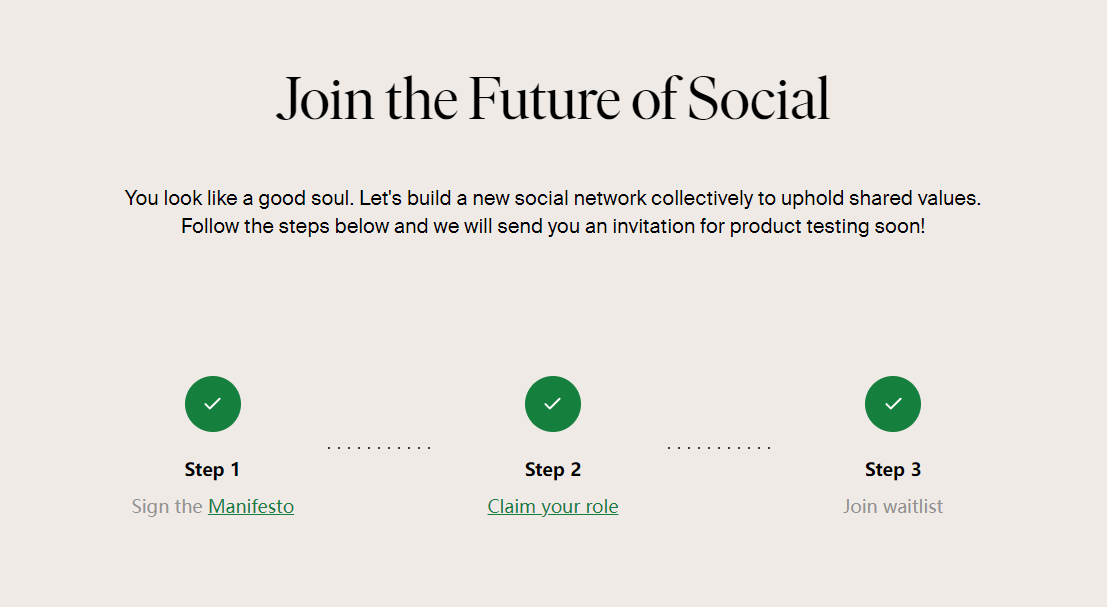
Task: Click the green checkmark circle above Step 3
Action: coord(893,404)
